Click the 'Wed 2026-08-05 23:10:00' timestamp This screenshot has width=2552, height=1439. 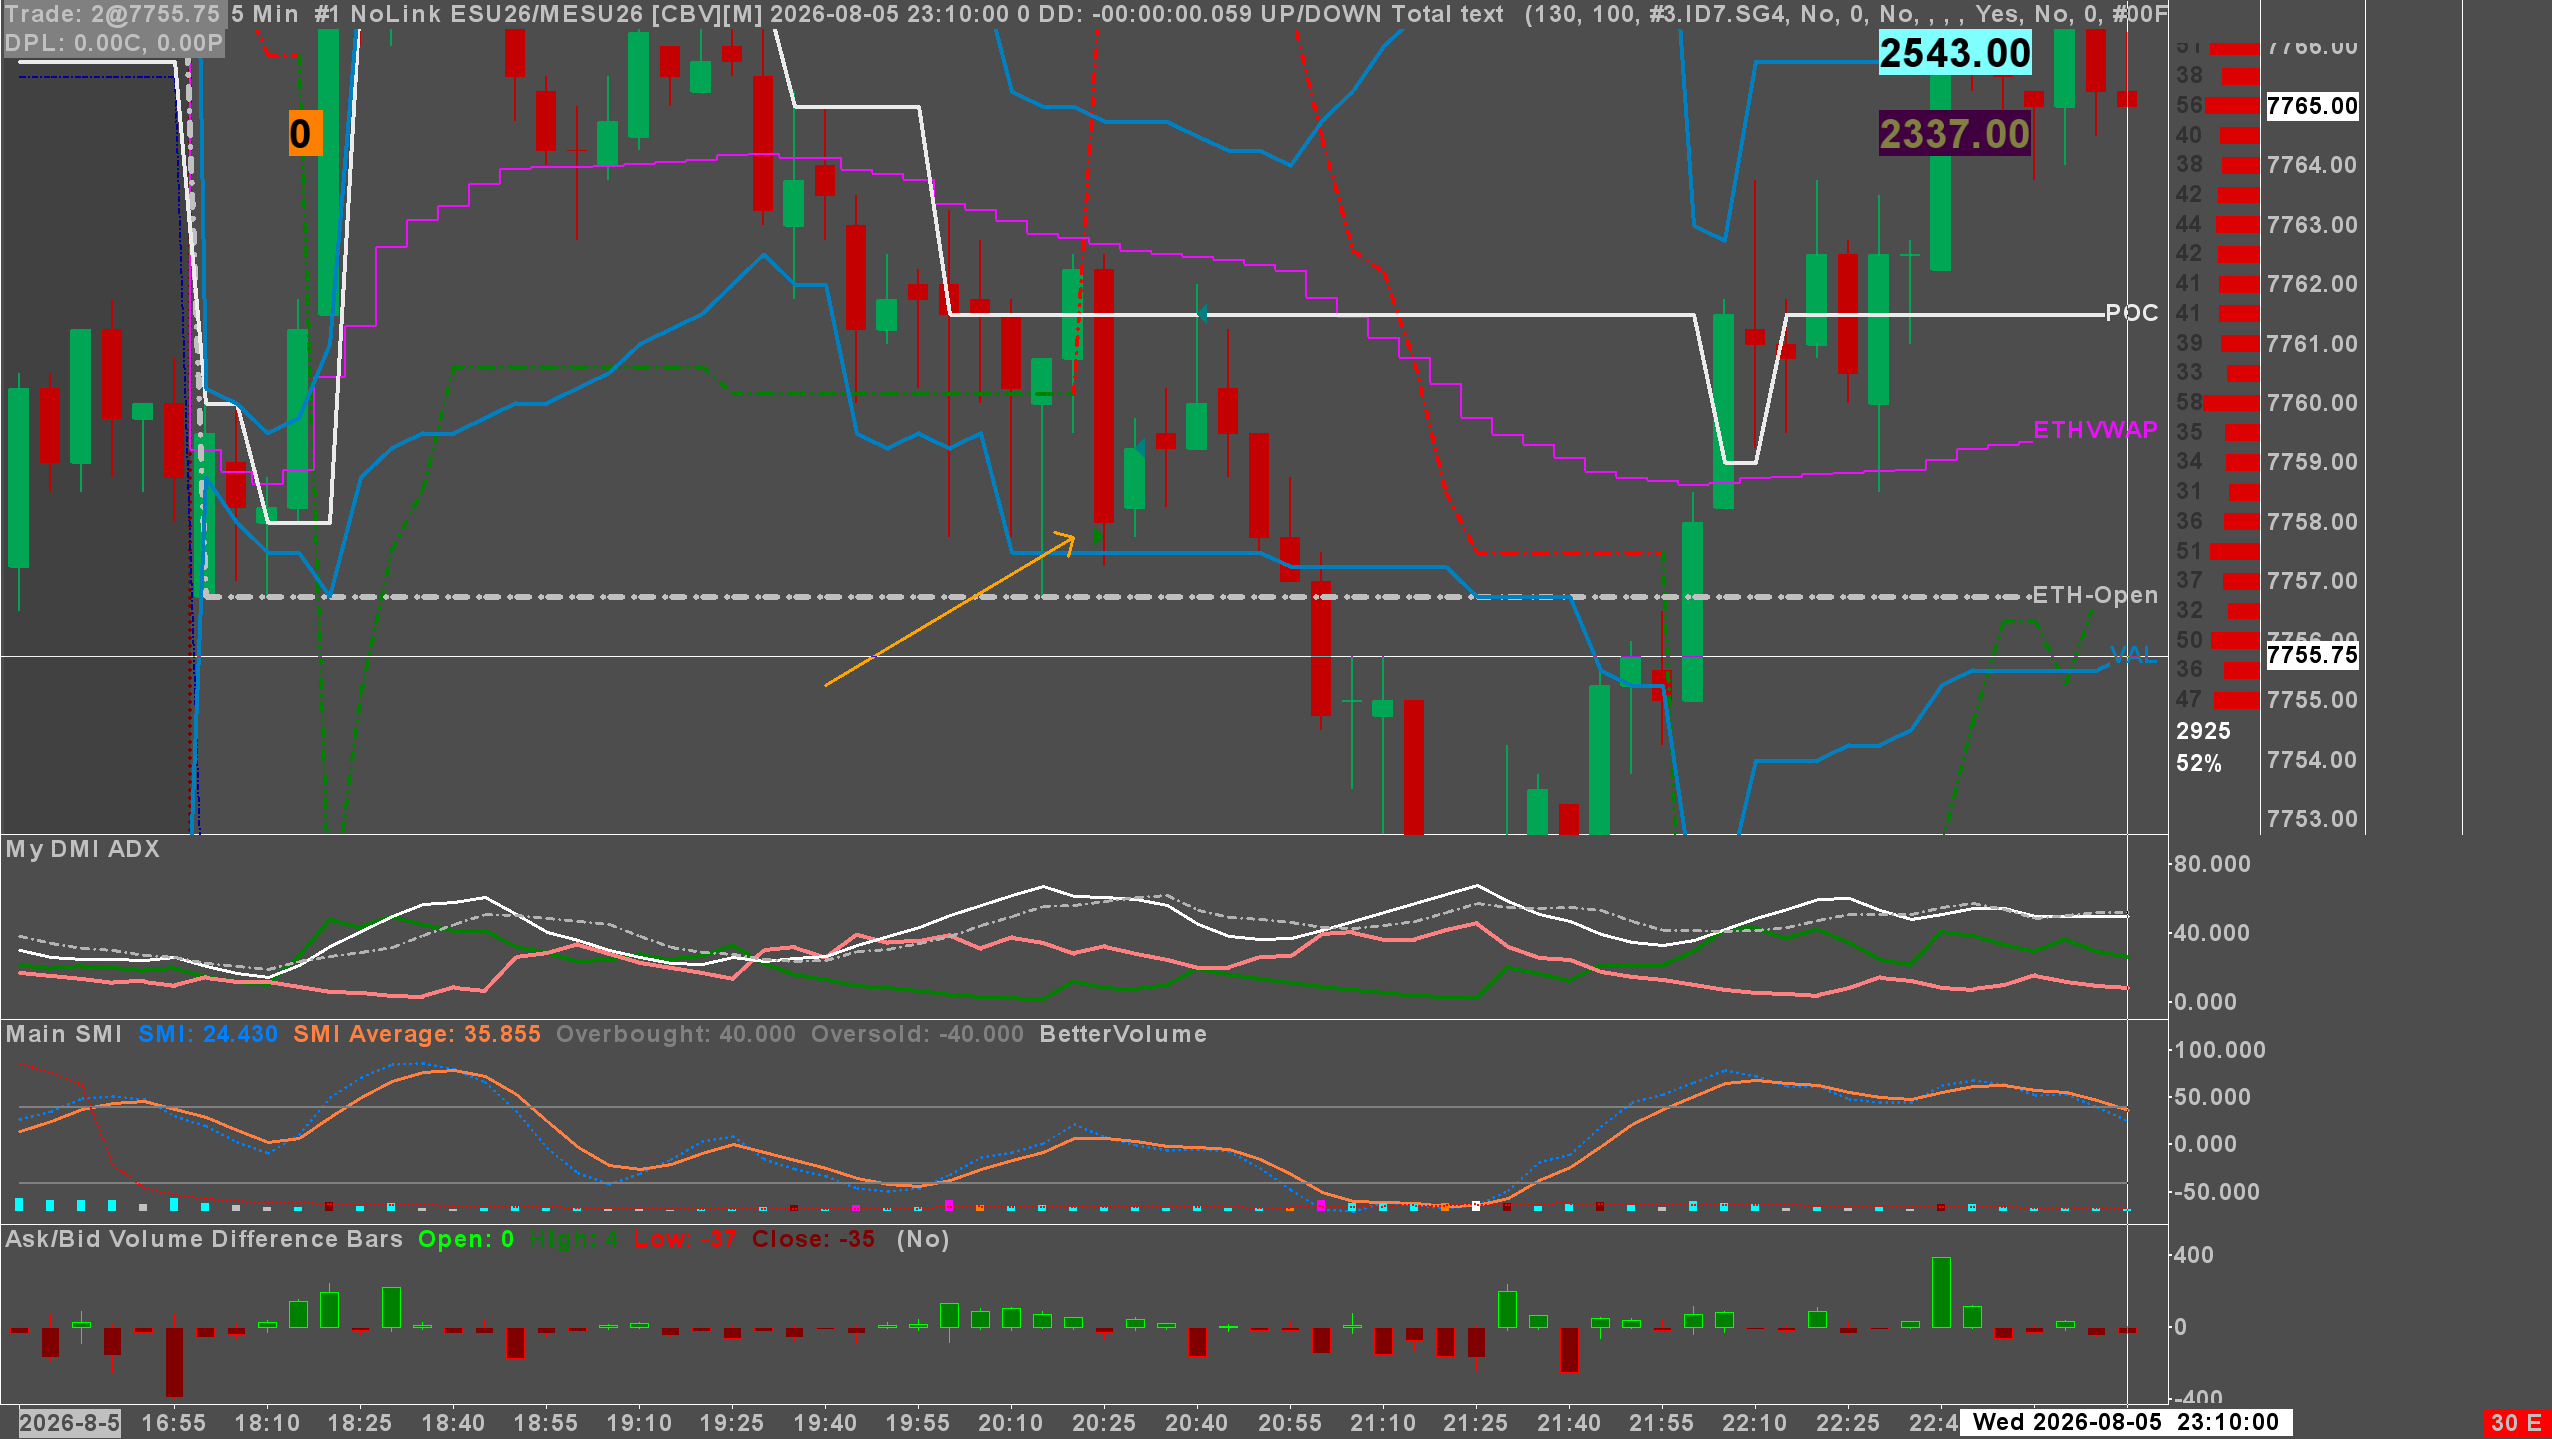pyautogui.click(x=2125, y=1422)
